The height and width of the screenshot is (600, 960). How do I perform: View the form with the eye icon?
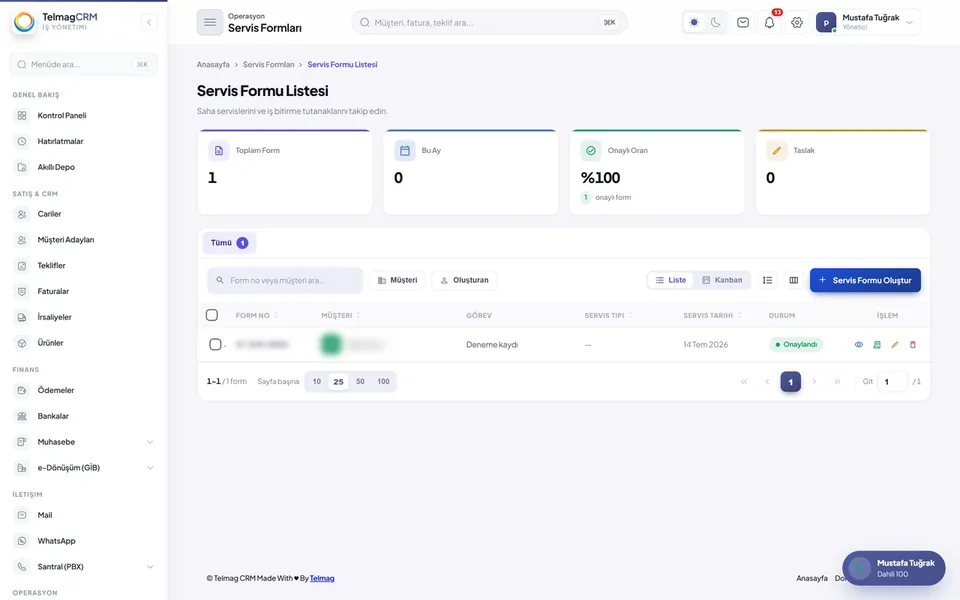point(859,345)
